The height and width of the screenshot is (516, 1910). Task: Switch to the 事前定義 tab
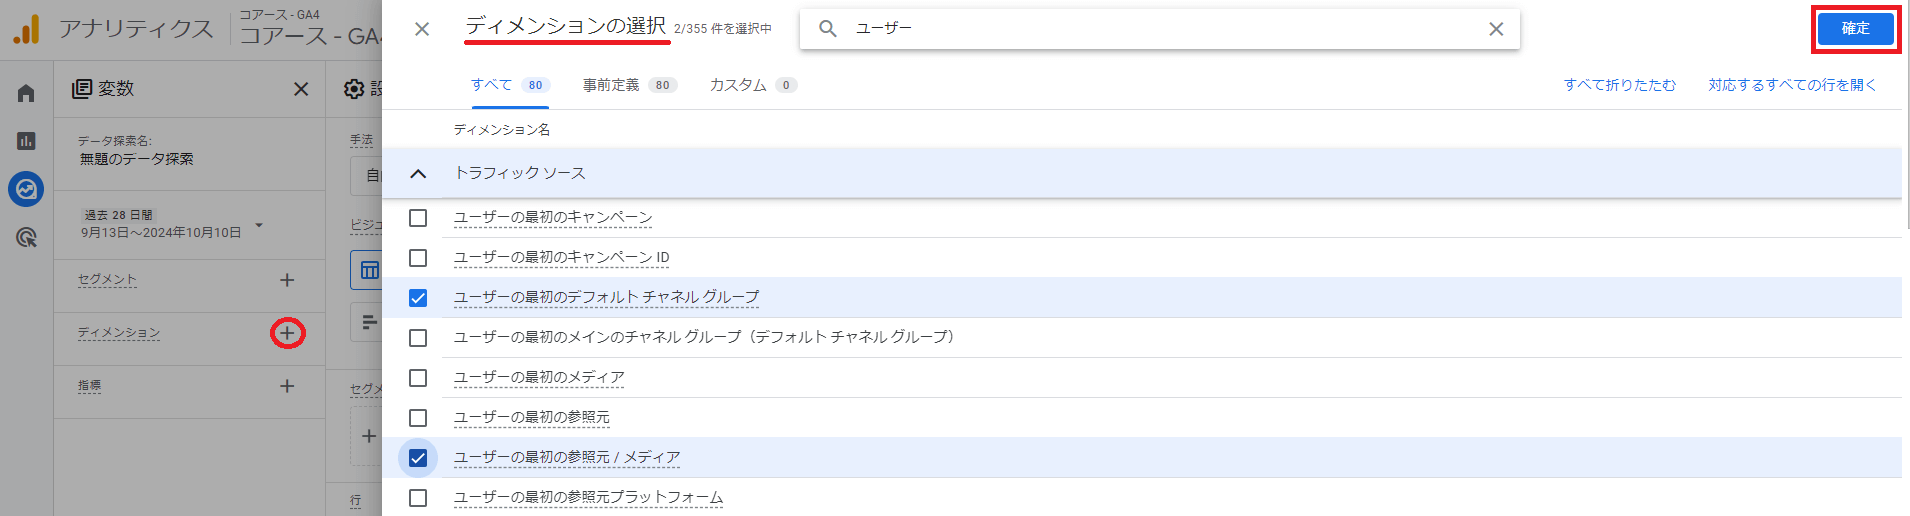(628, 85)
